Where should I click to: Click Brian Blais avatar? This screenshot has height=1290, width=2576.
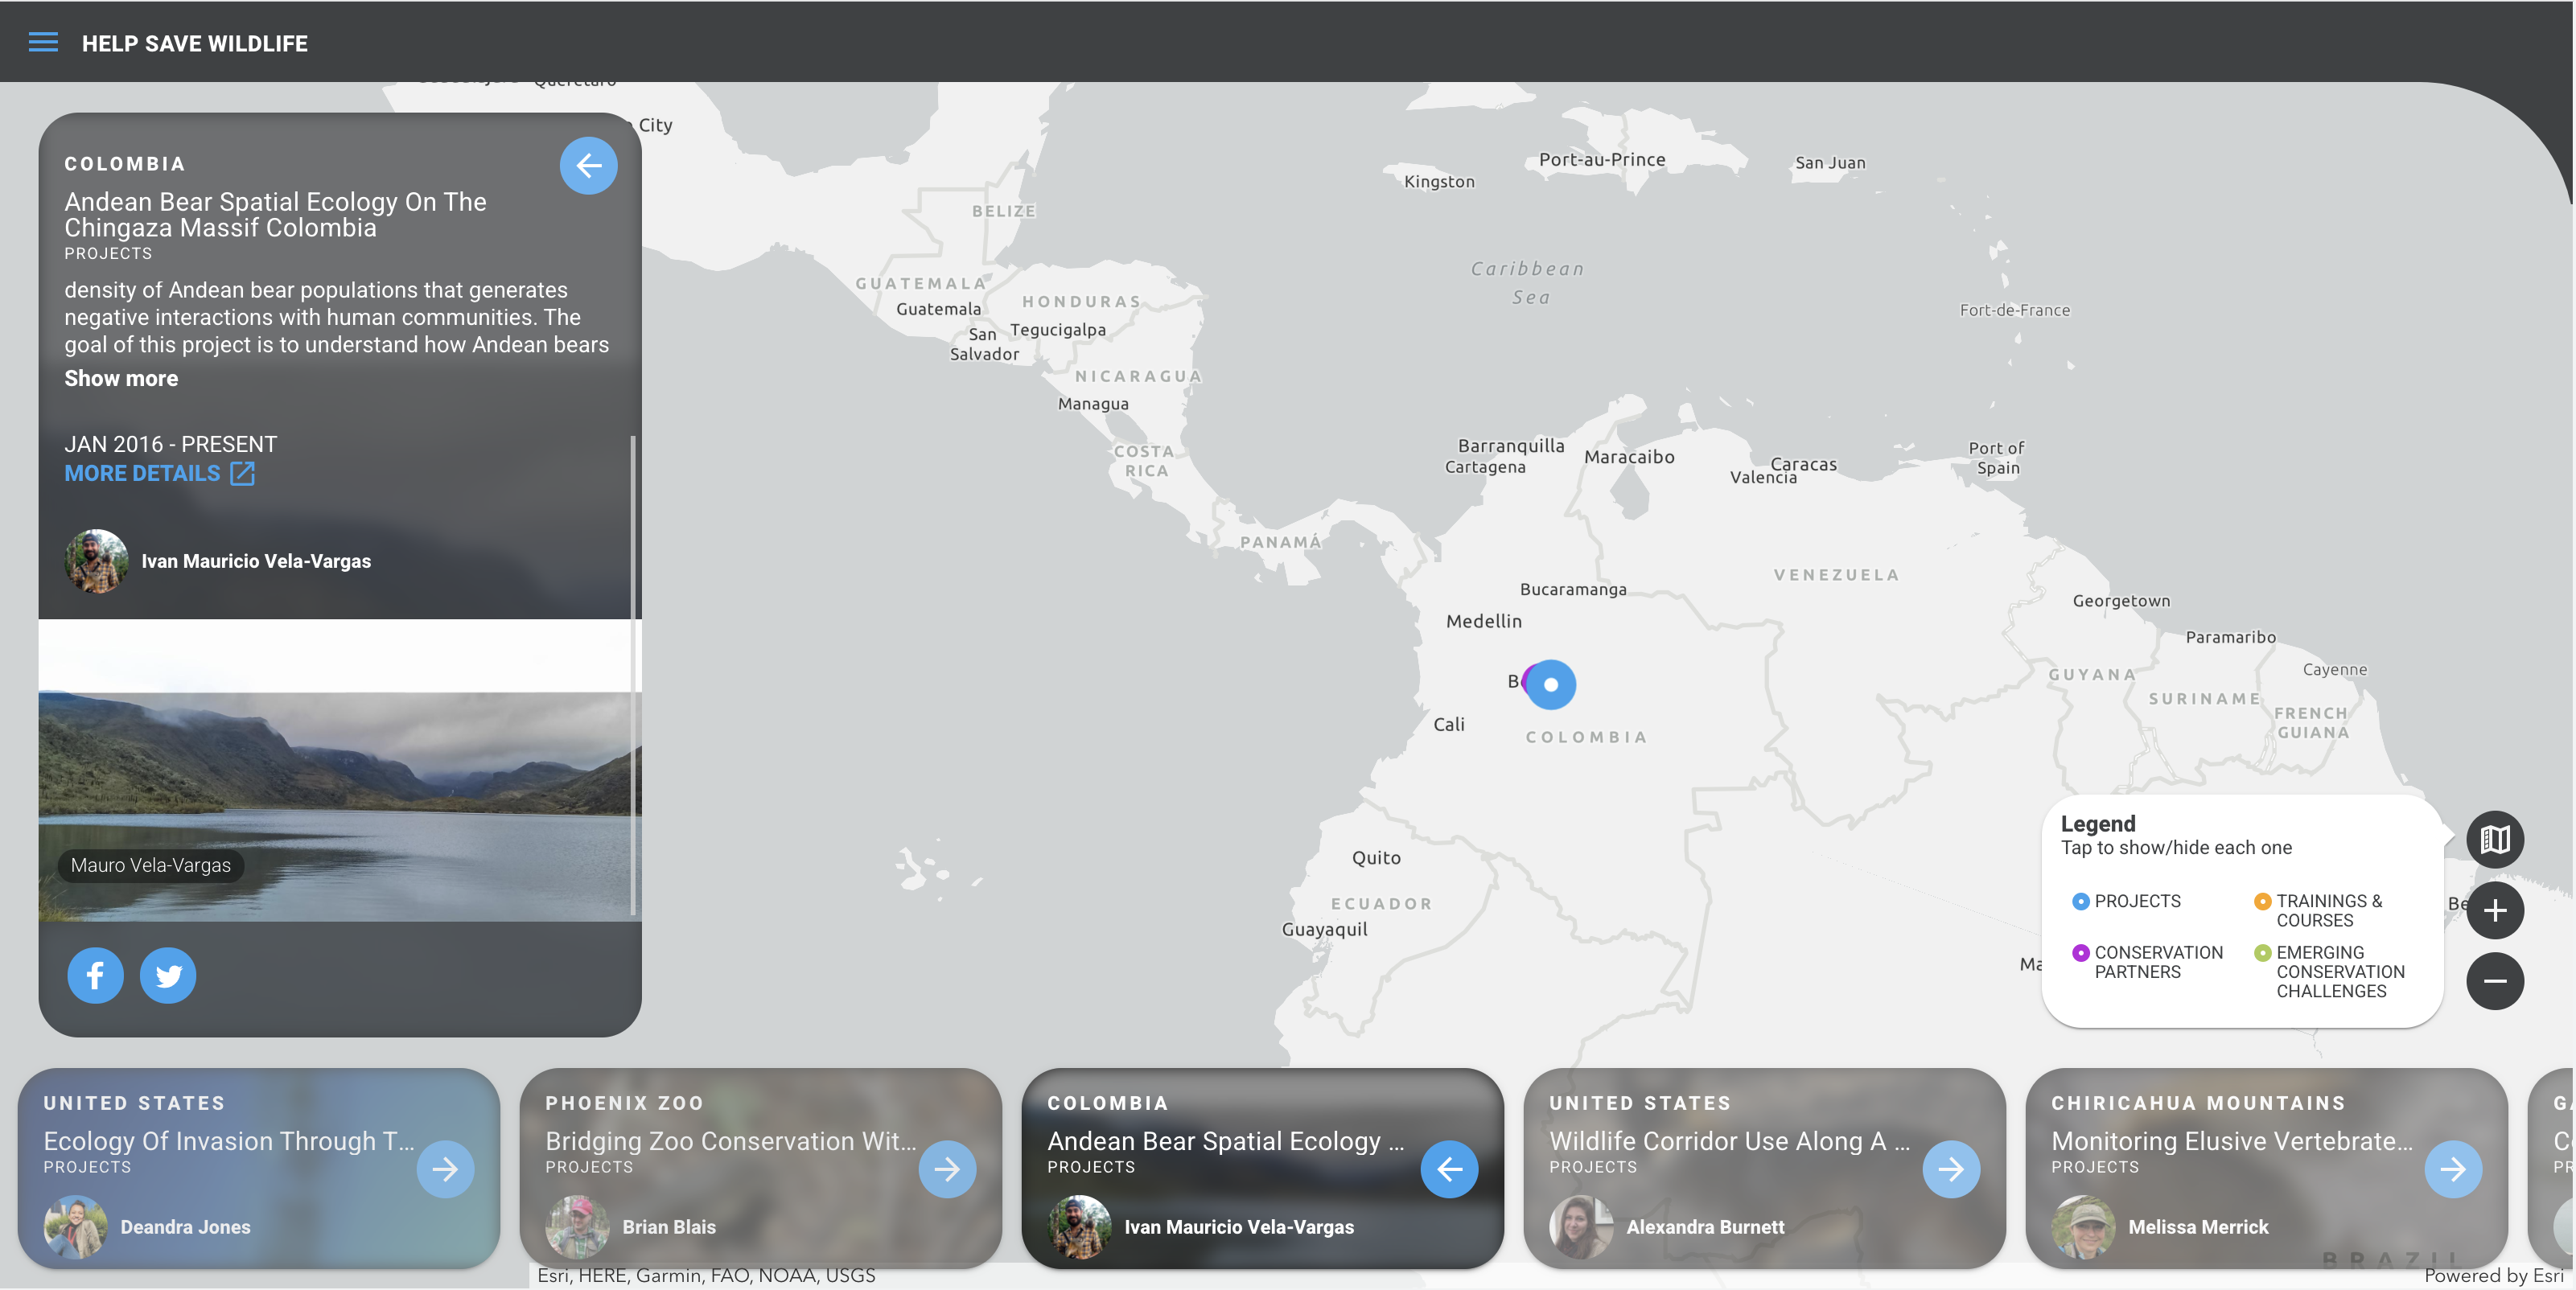coord(577,1227)
